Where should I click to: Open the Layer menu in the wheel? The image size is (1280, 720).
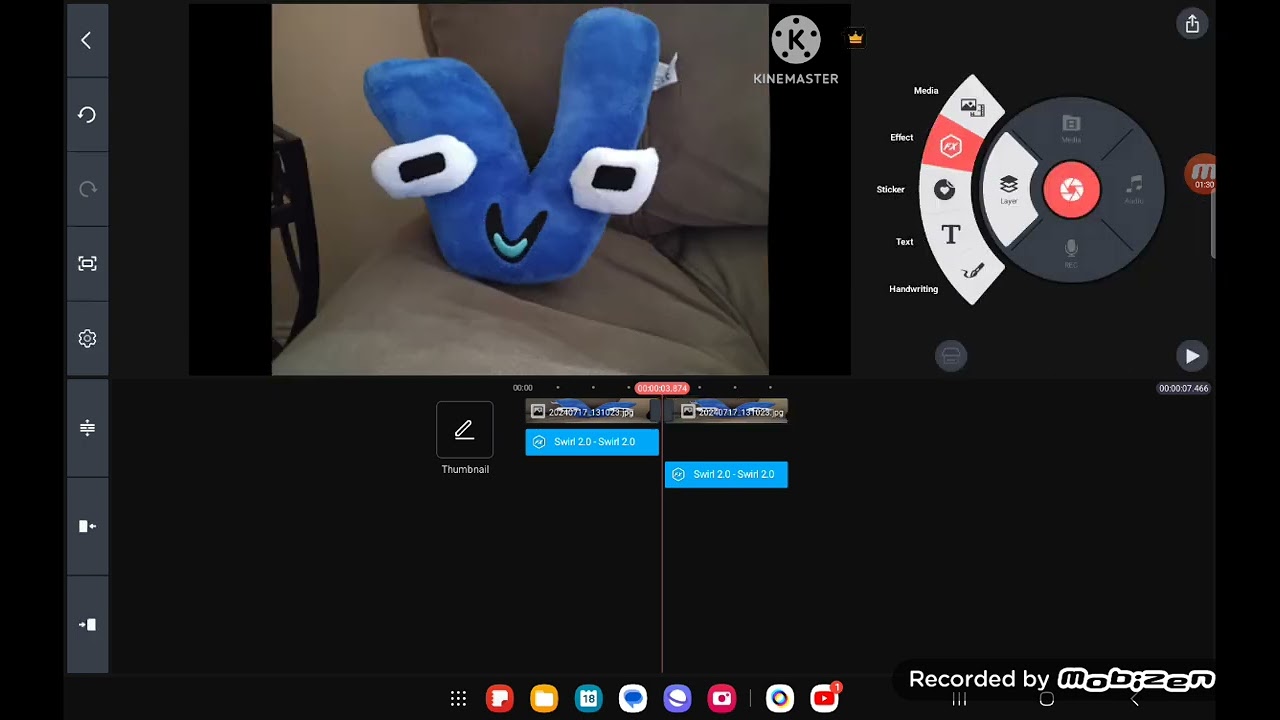1008,189
